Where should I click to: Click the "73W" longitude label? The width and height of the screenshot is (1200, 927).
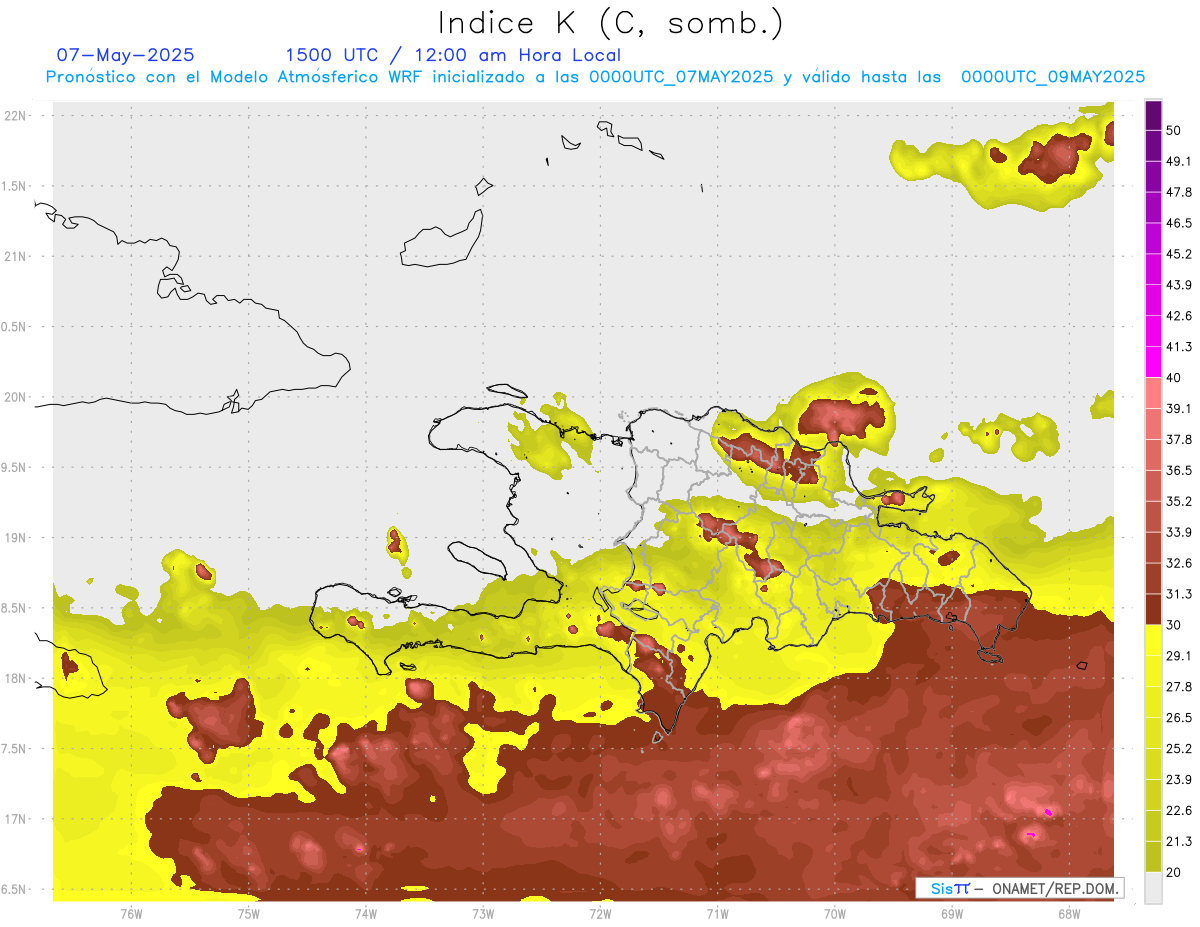click(483, 913)
